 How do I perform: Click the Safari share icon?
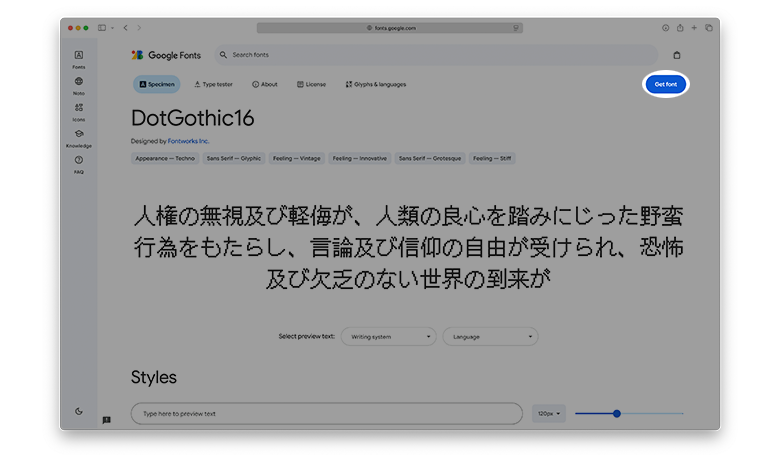click(x=680, y=28)
